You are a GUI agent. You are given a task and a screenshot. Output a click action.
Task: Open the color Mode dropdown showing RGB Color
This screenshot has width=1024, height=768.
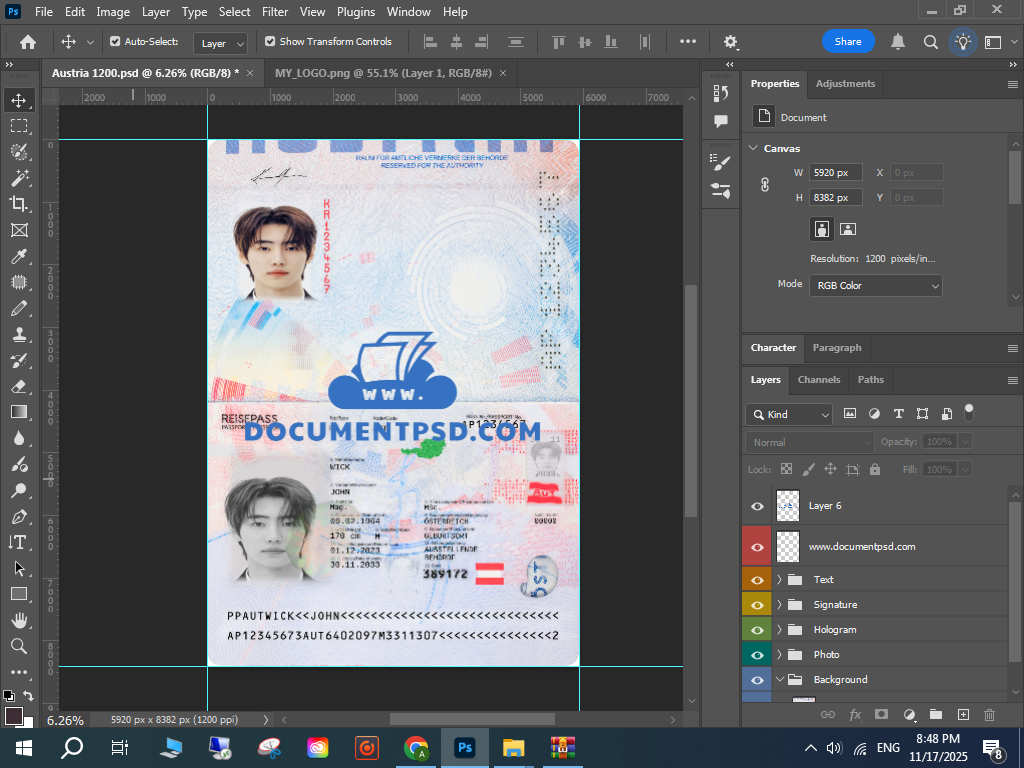(x=875, y=286)
